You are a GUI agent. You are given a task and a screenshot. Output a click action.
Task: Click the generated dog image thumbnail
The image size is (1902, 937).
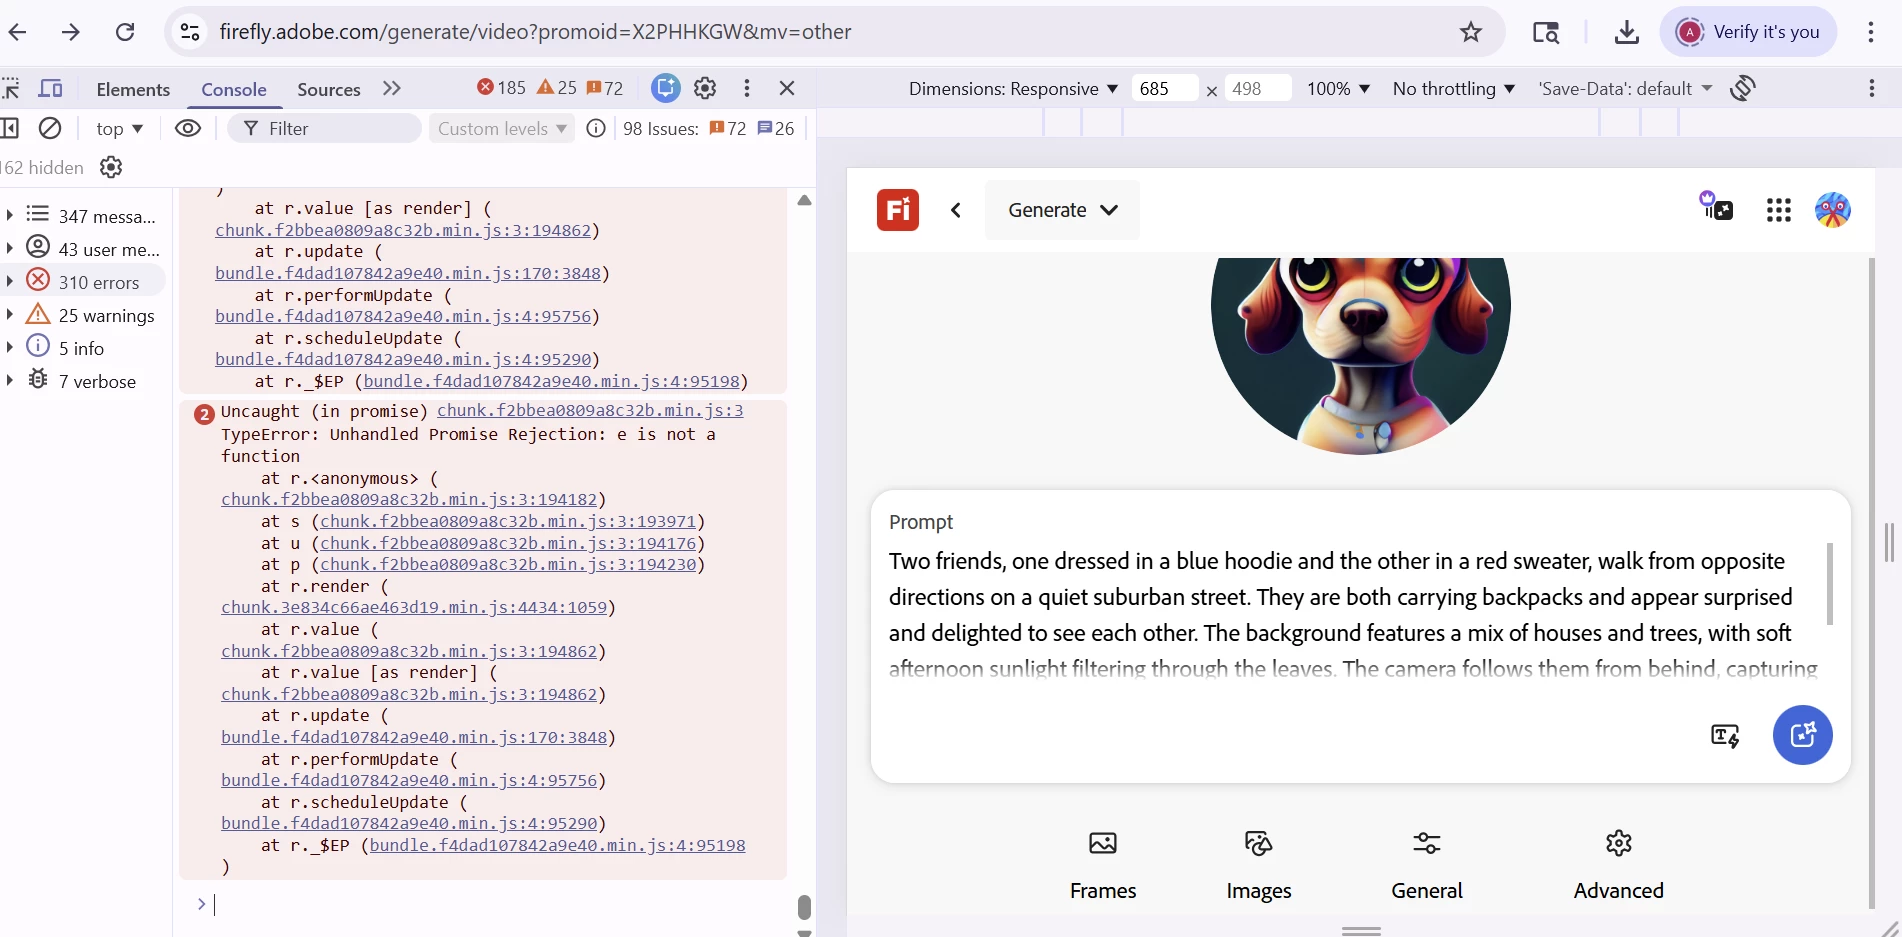(x=1360, y=355)
